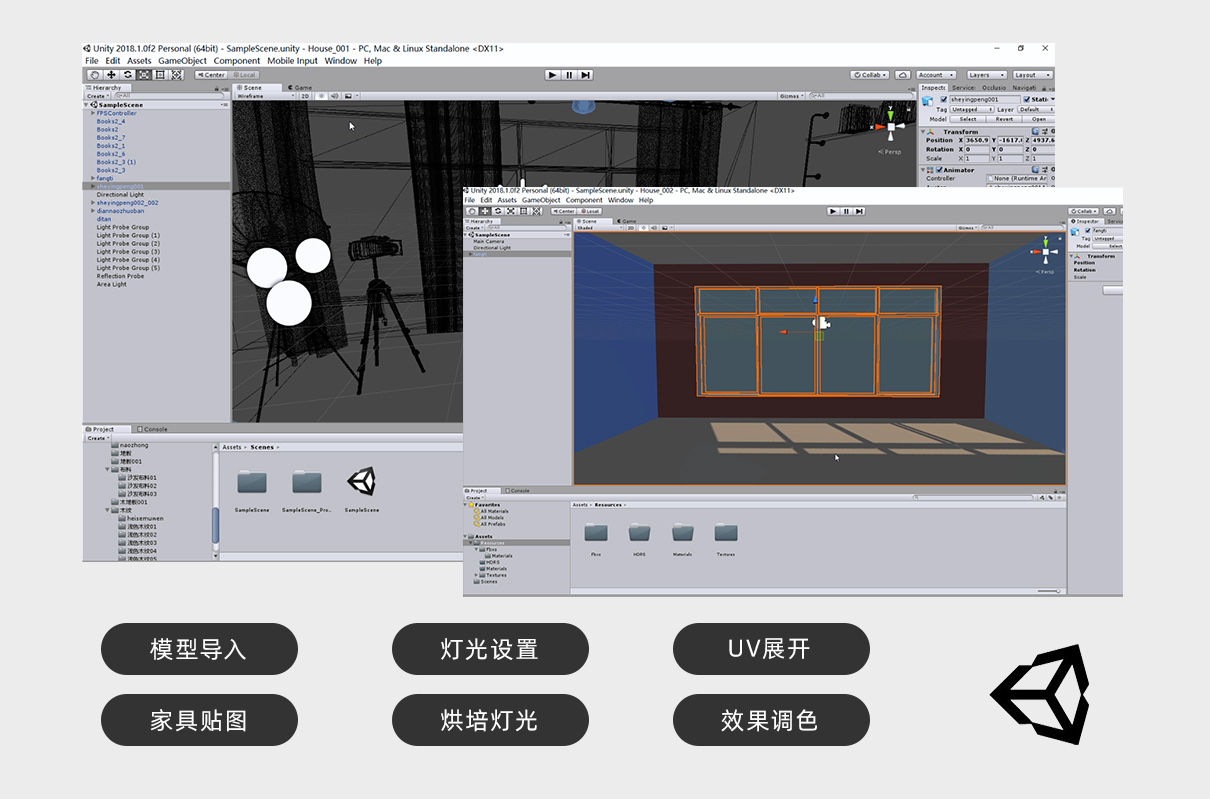Screen dimensions: 1210x799
Task: Click the 模型导入 button
Action: pos(199,649)
